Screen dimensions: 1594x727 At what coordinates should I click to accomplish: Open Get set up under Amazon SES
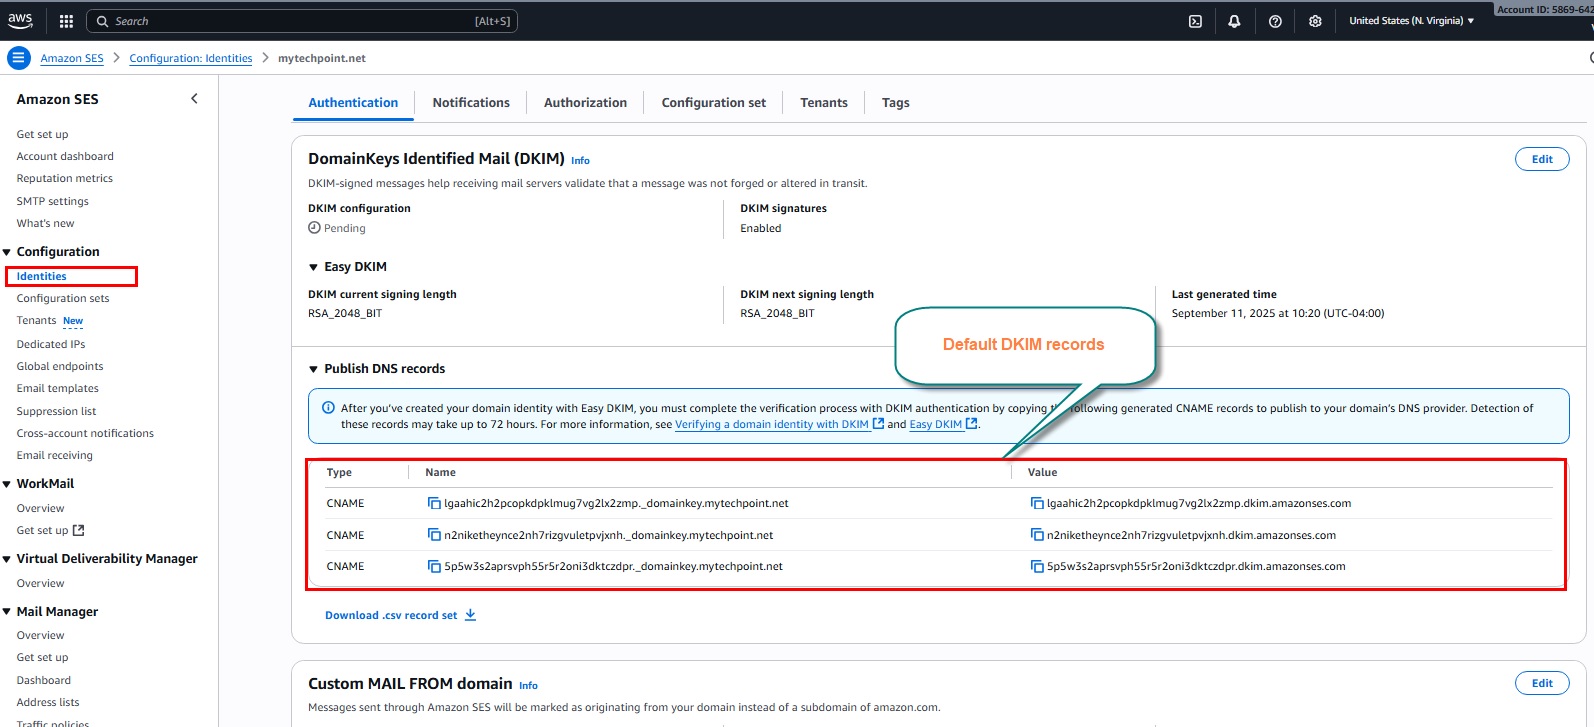point(43,134)
